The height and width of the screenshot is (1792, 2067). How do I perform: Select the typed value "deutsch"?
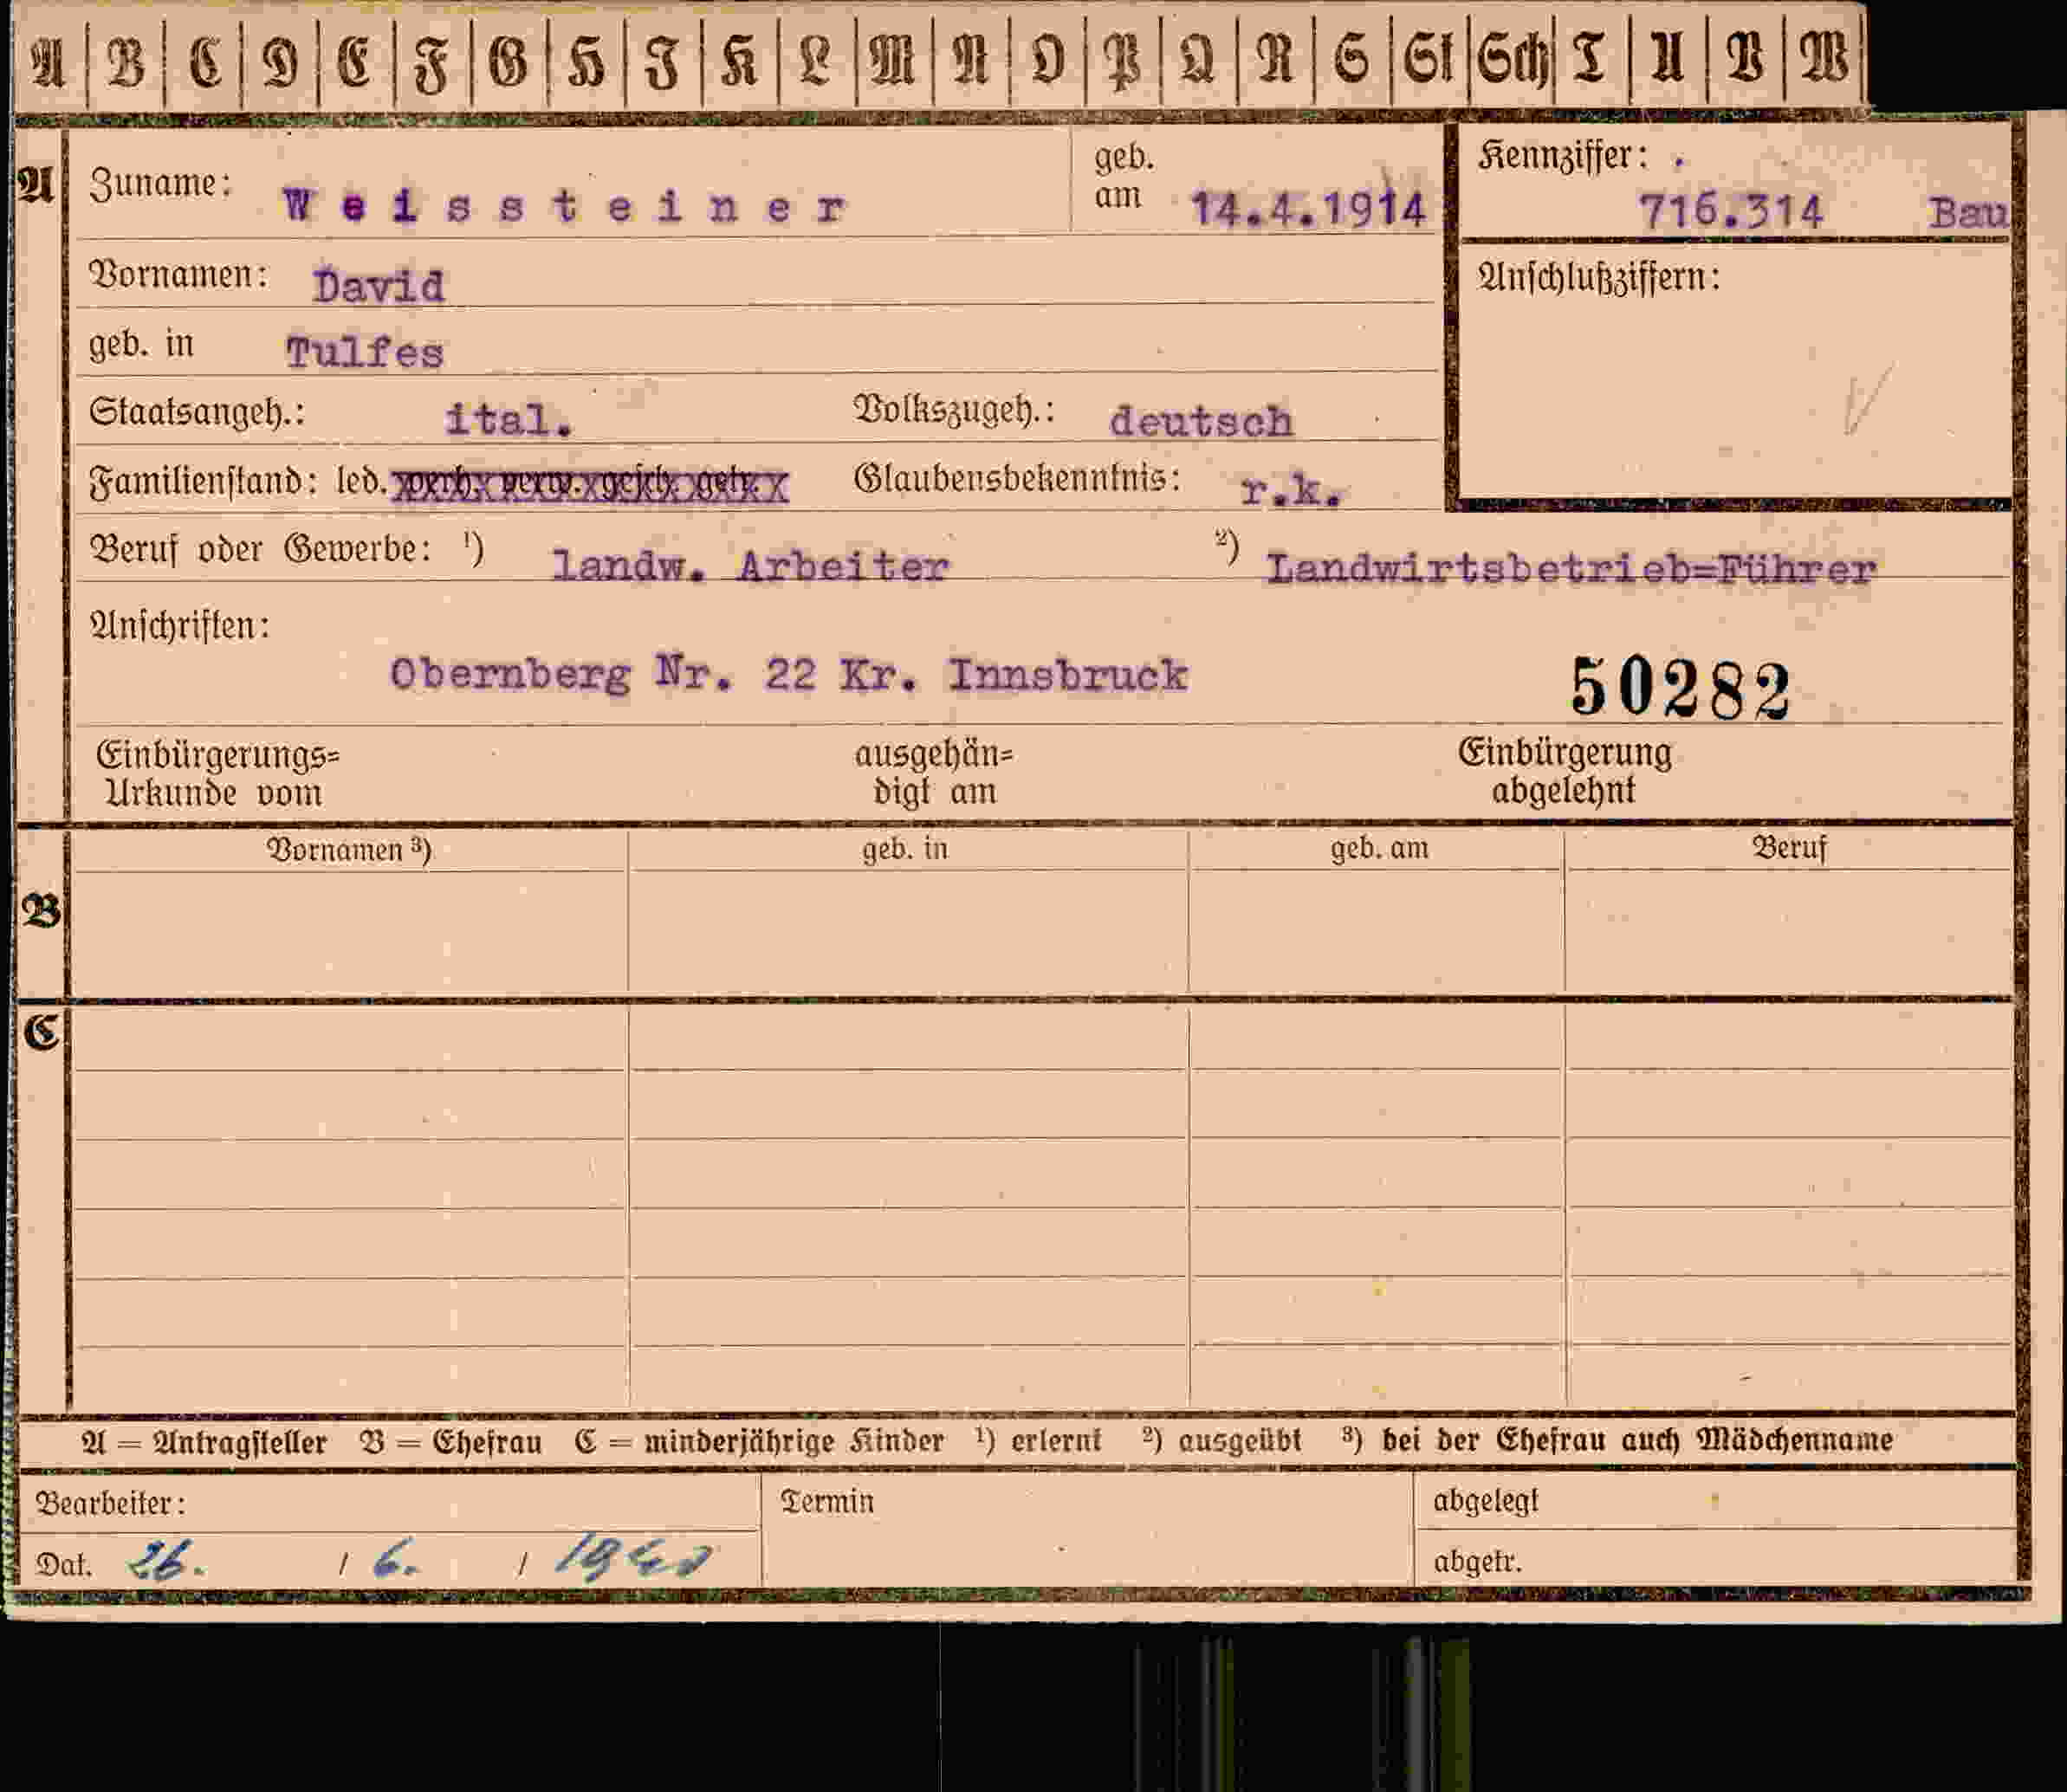(1201, 421)
